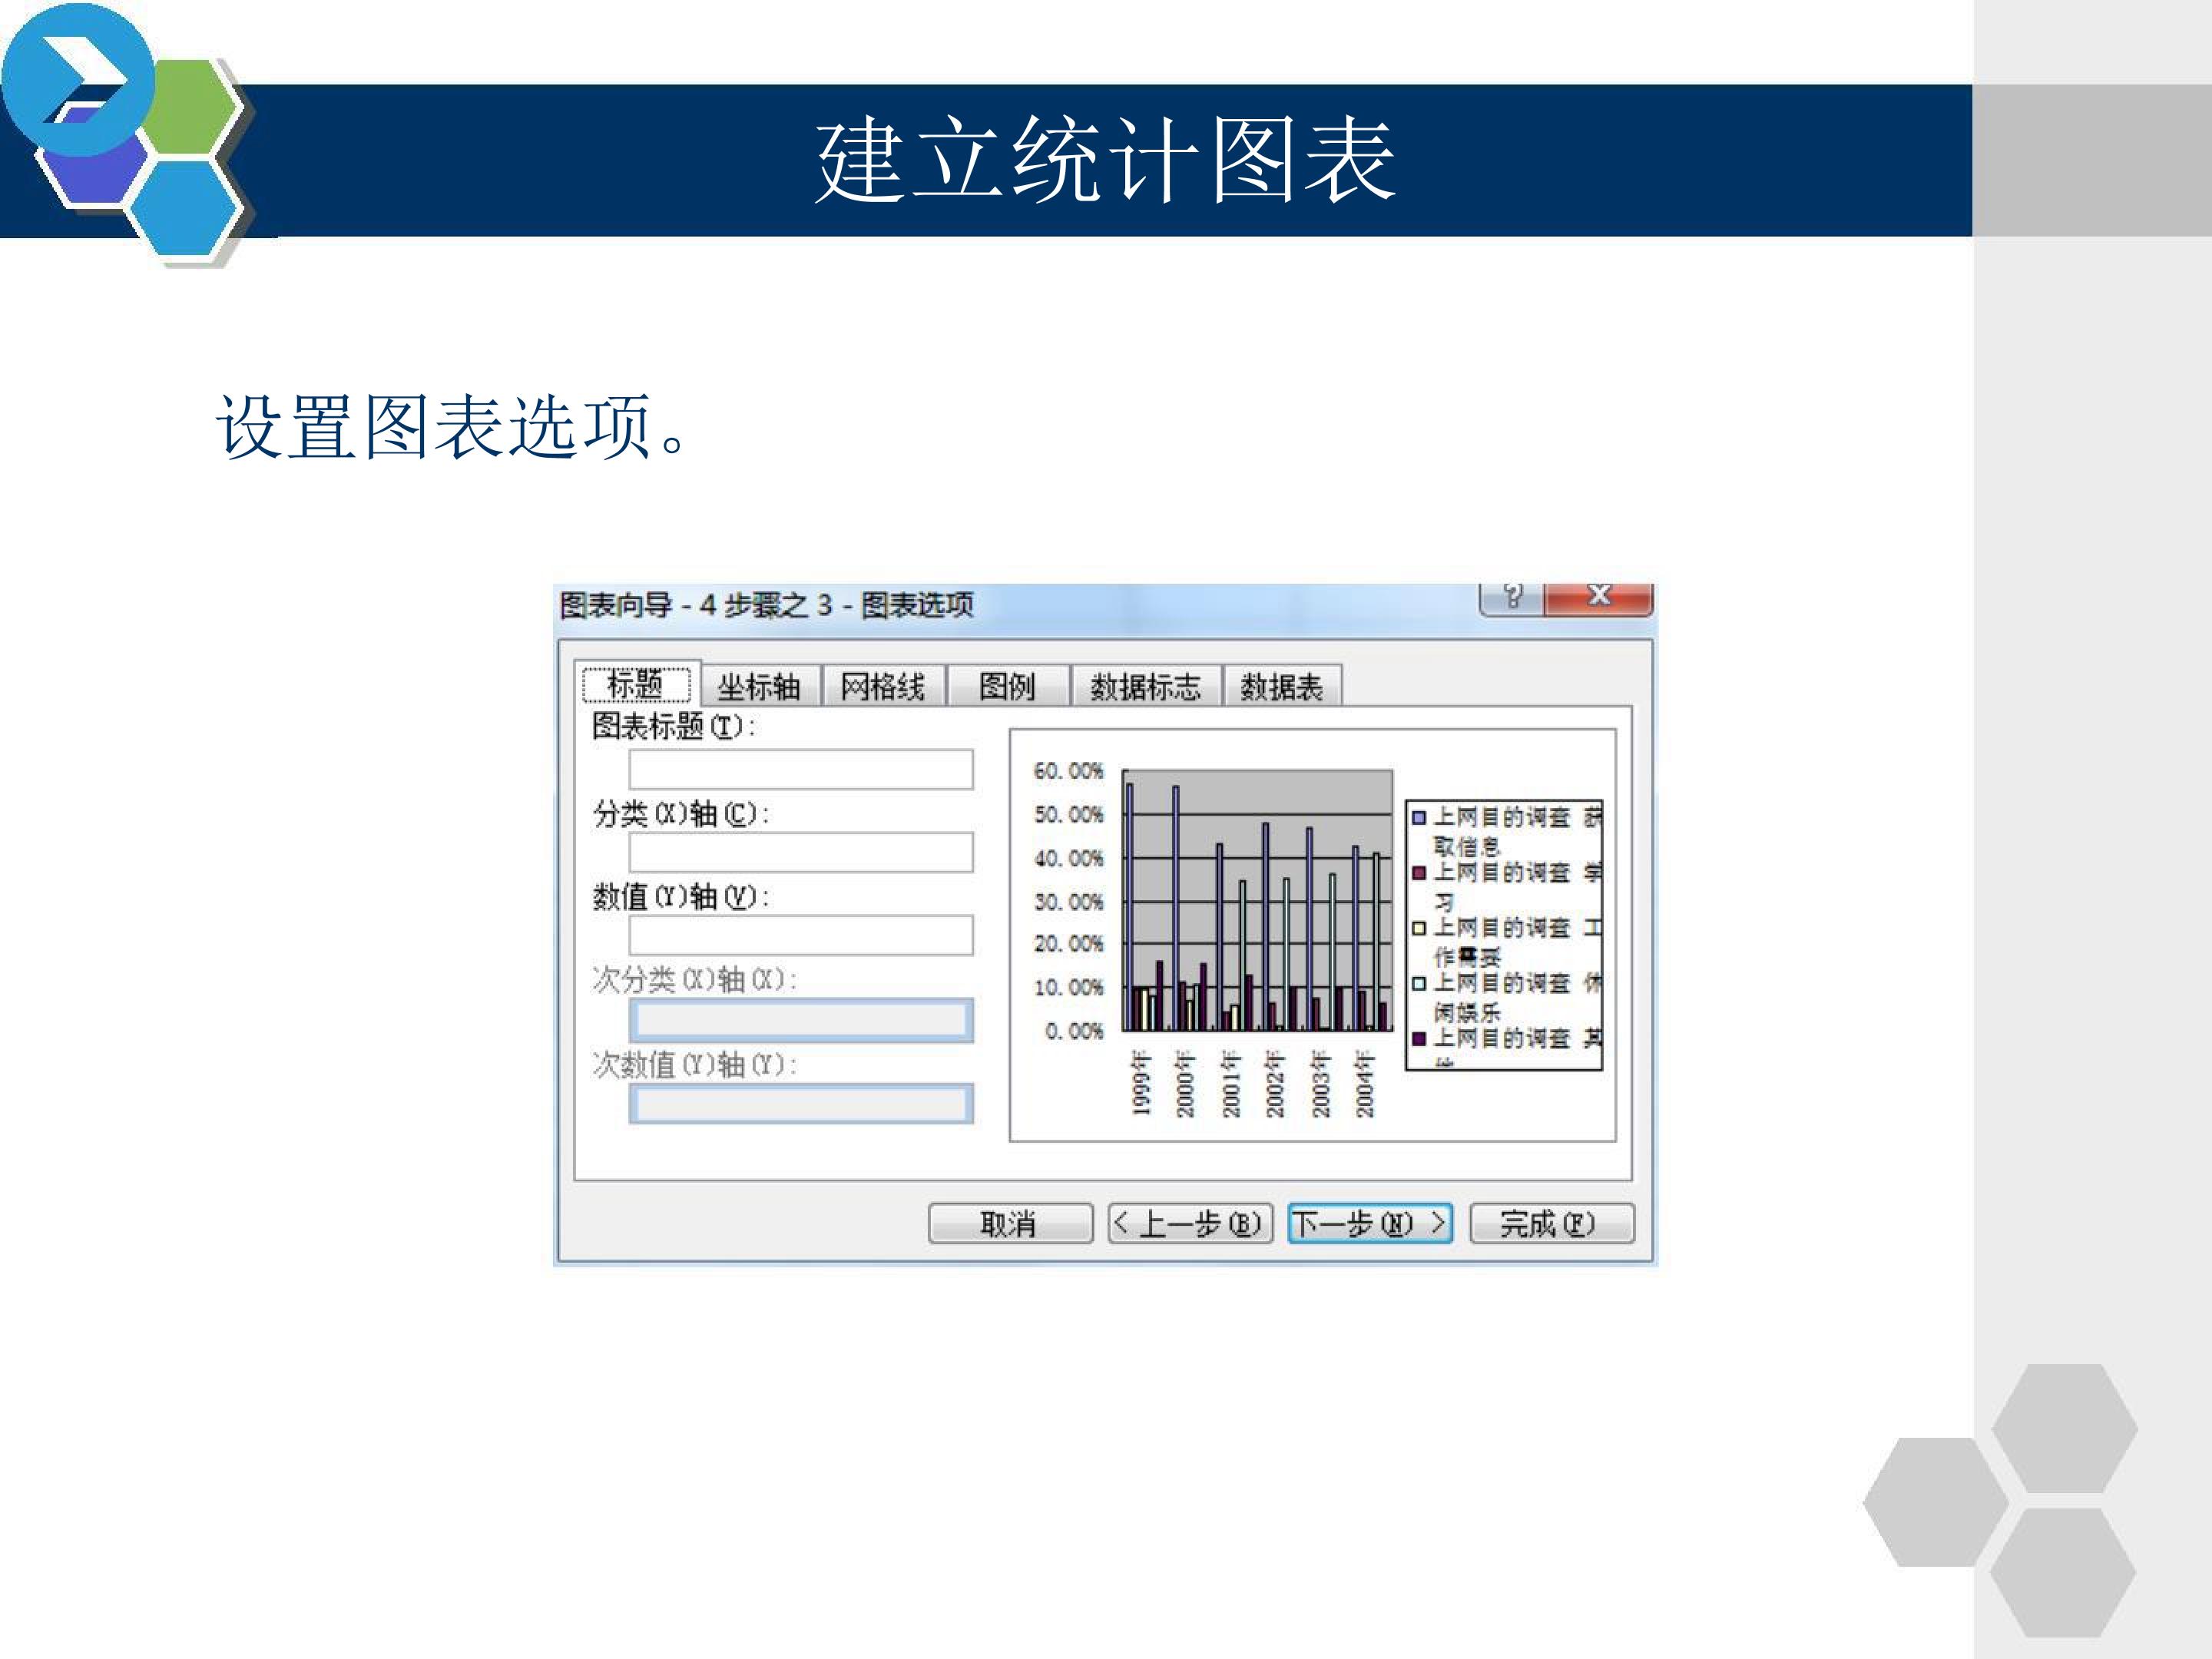Screen dimensions: 2212x1659
Task: Click the 2002年 axis label
Action: tap(1275, 1083)
